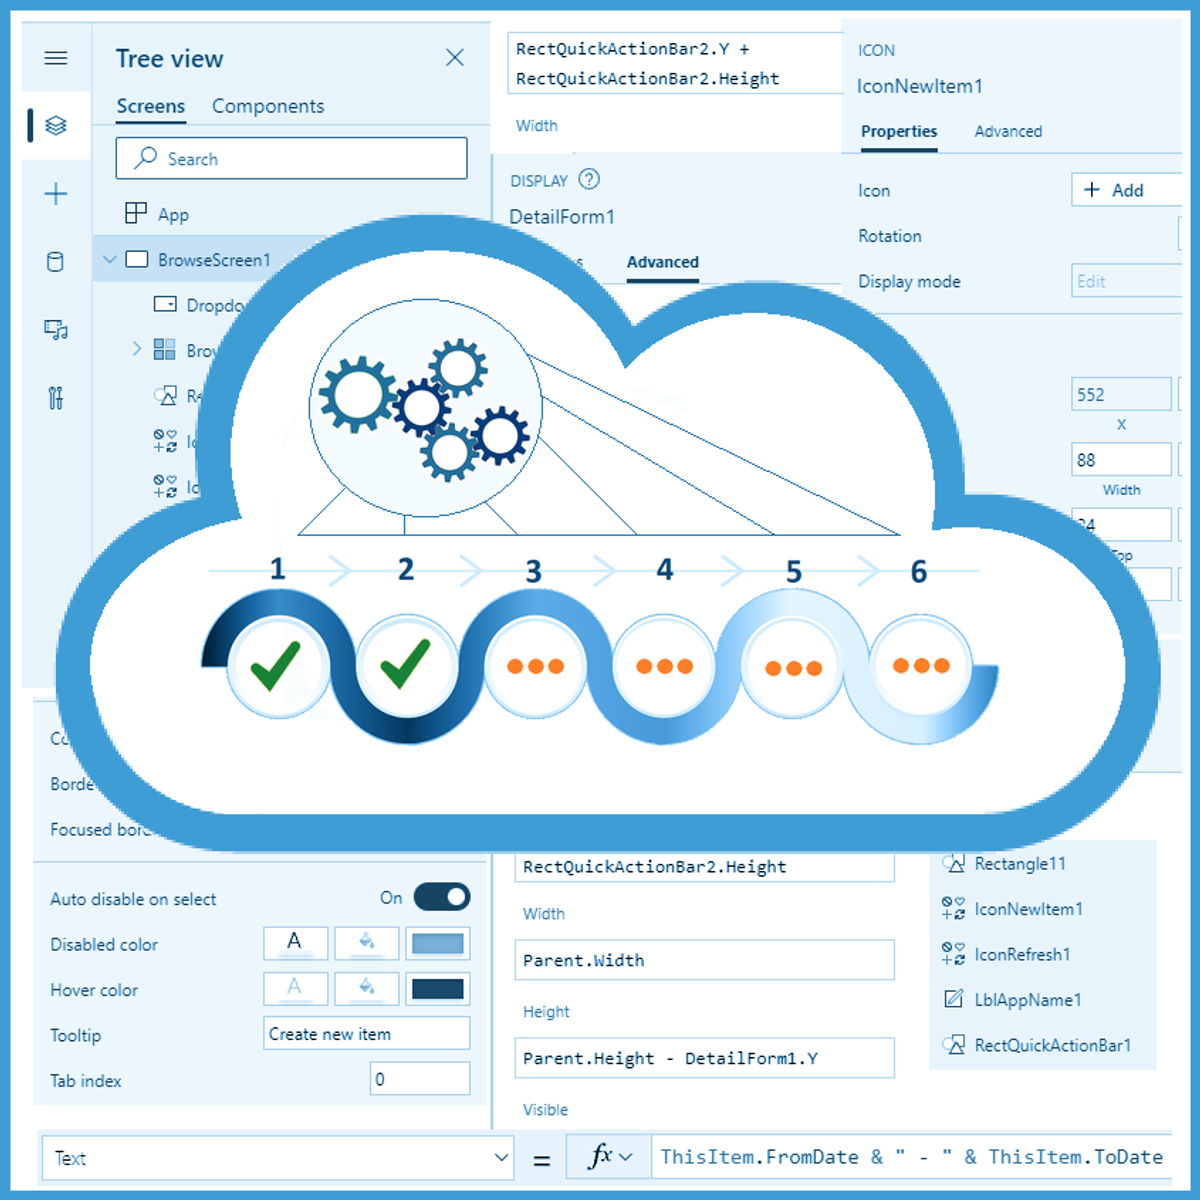Open the Display mode Edit dropdown

[x=1127, y=281]
